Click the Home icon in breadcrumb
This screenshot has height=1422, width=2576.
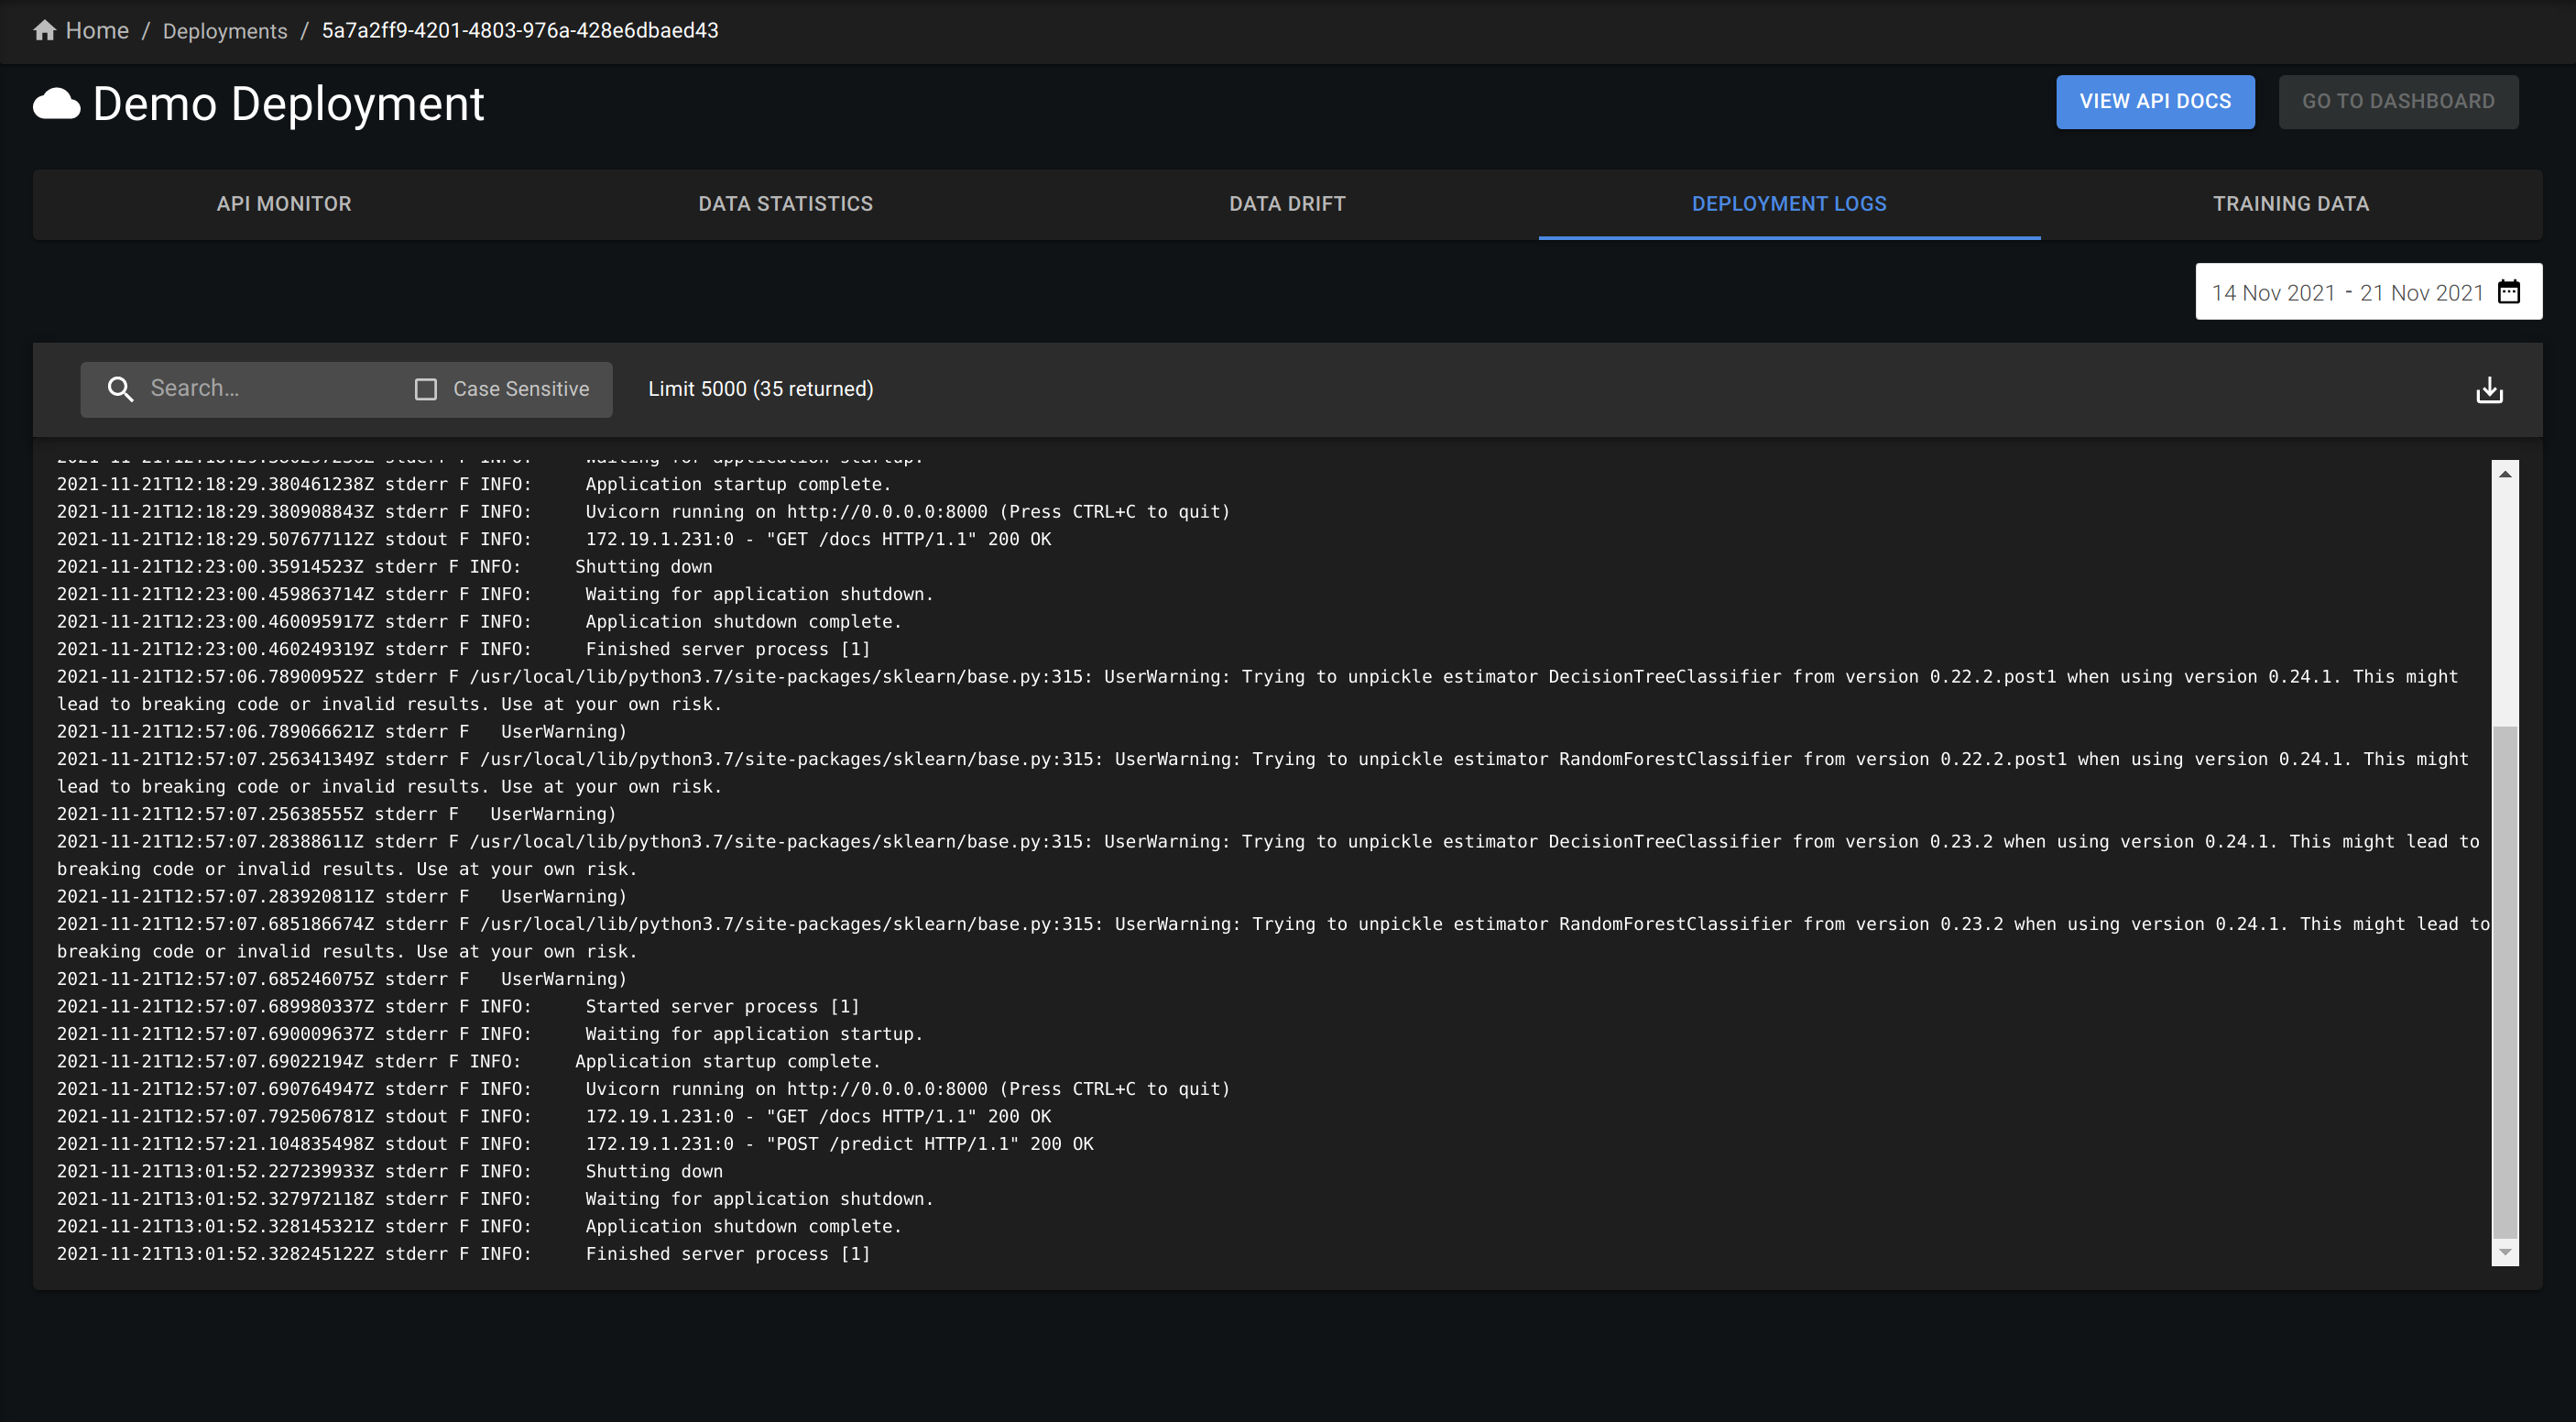click(x=44, y=30)
